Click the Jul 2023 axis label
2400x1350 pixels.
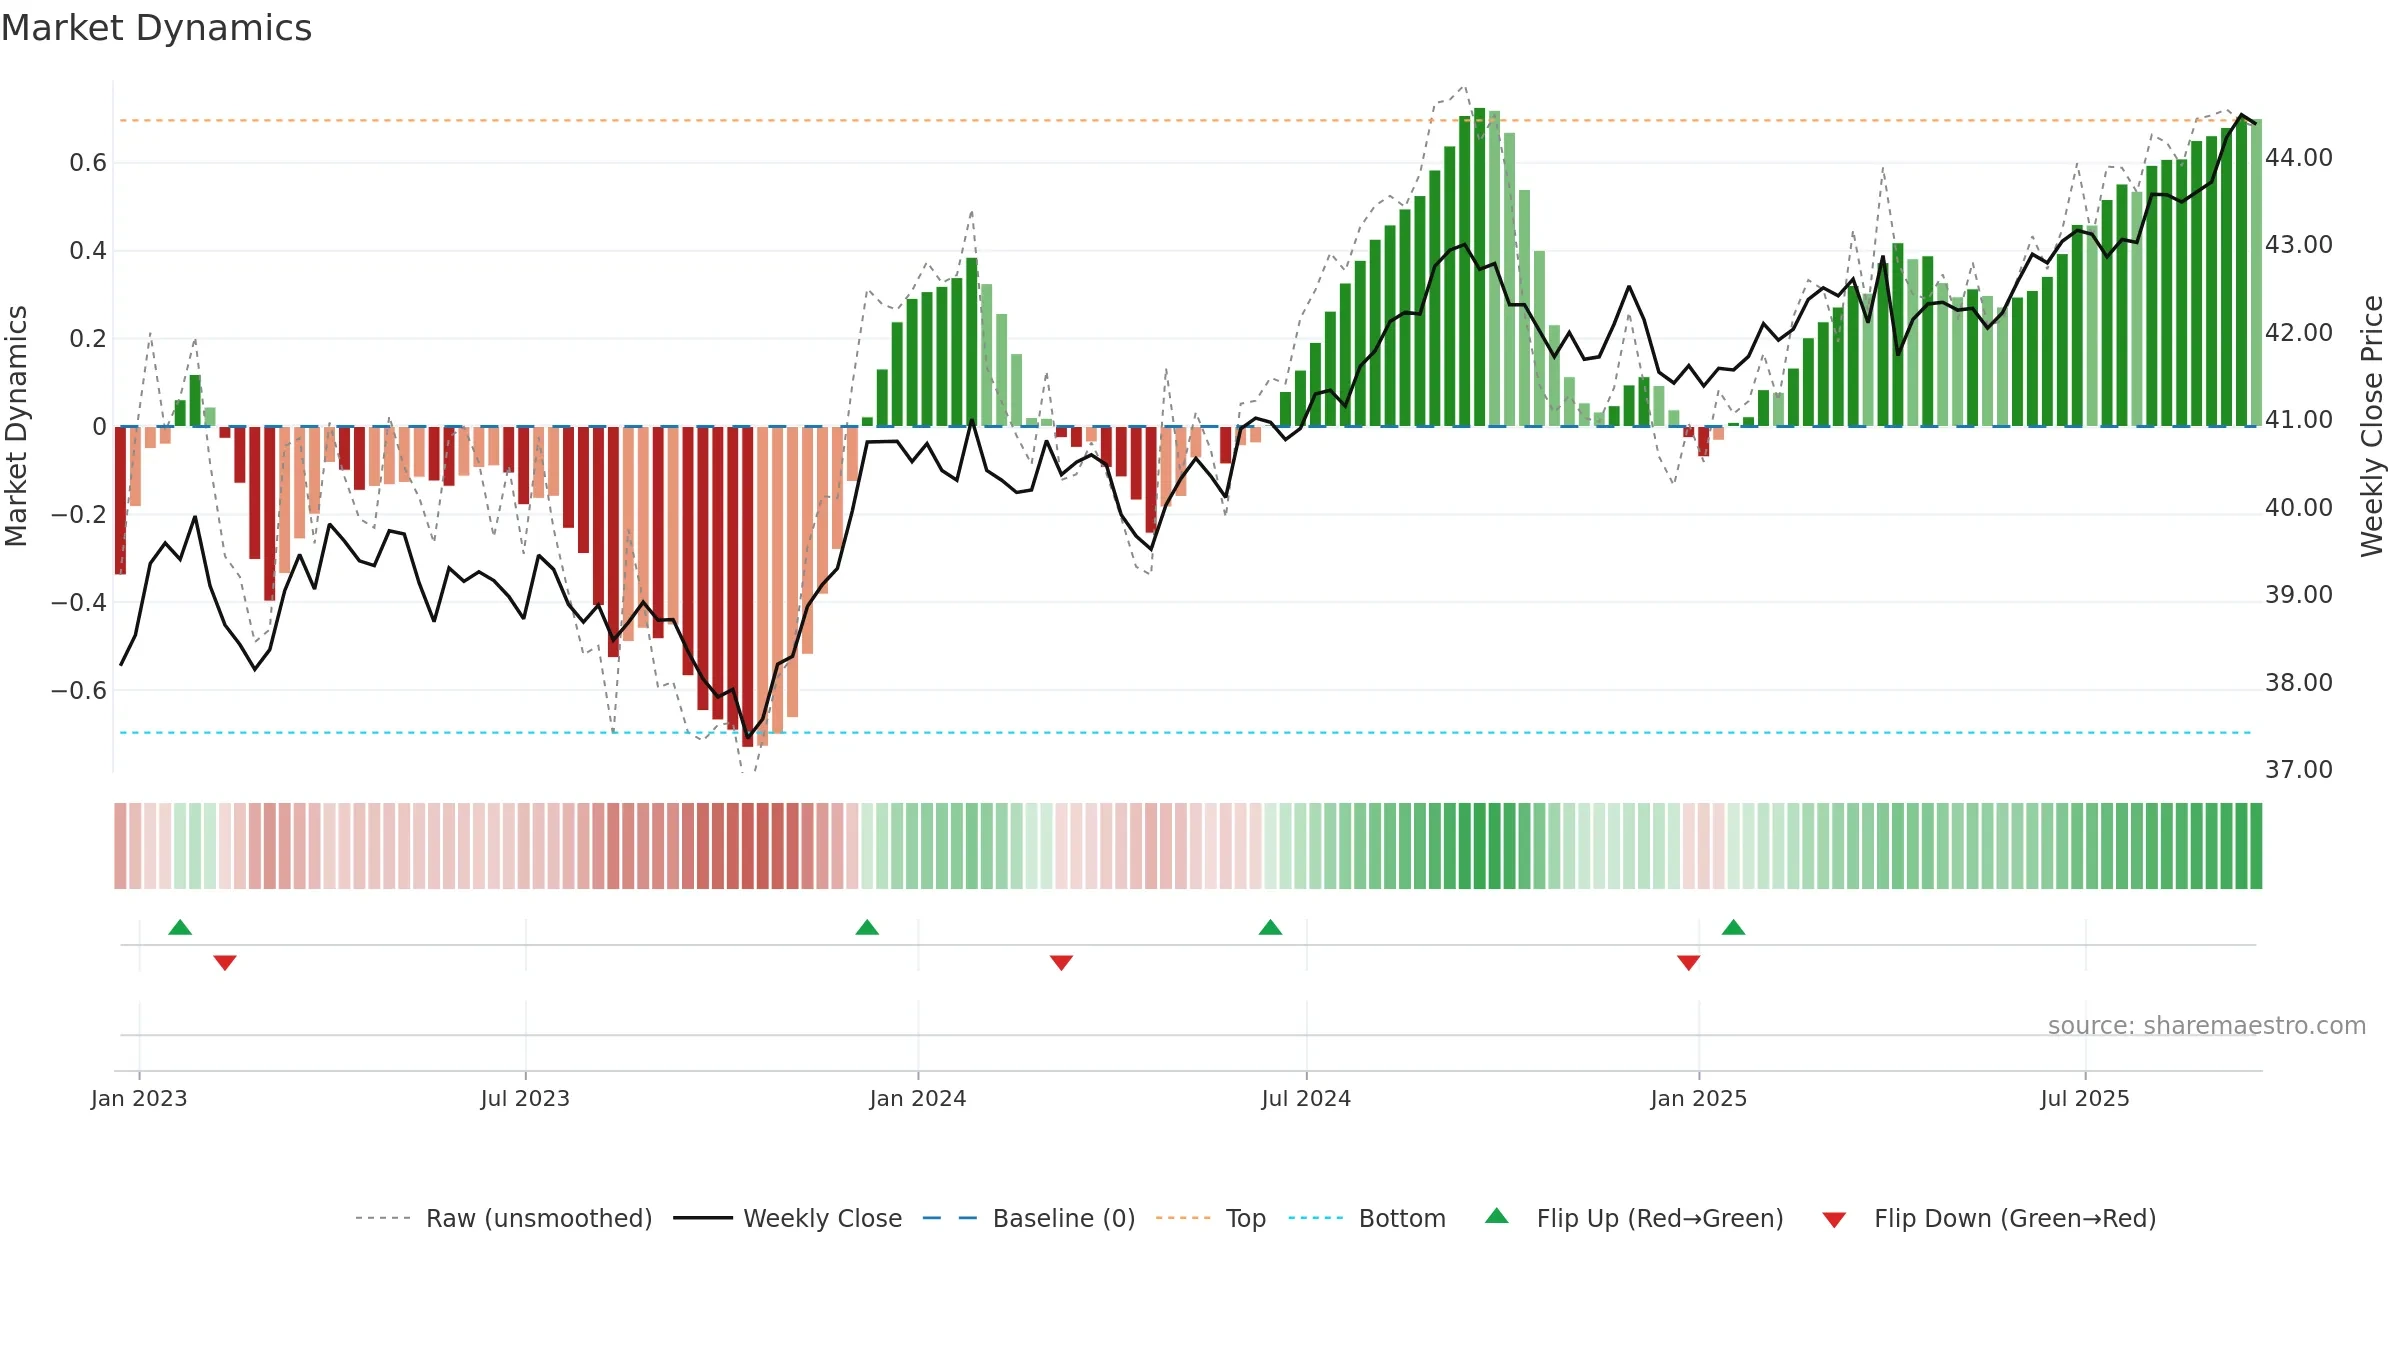pos(525,1098)
